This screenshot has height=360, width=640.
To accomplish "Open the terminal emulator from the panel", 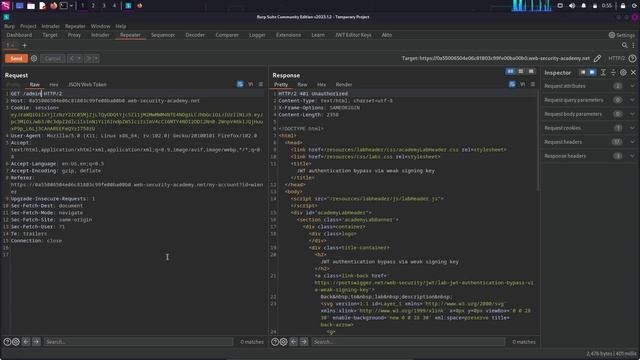I will pos(64,6).
